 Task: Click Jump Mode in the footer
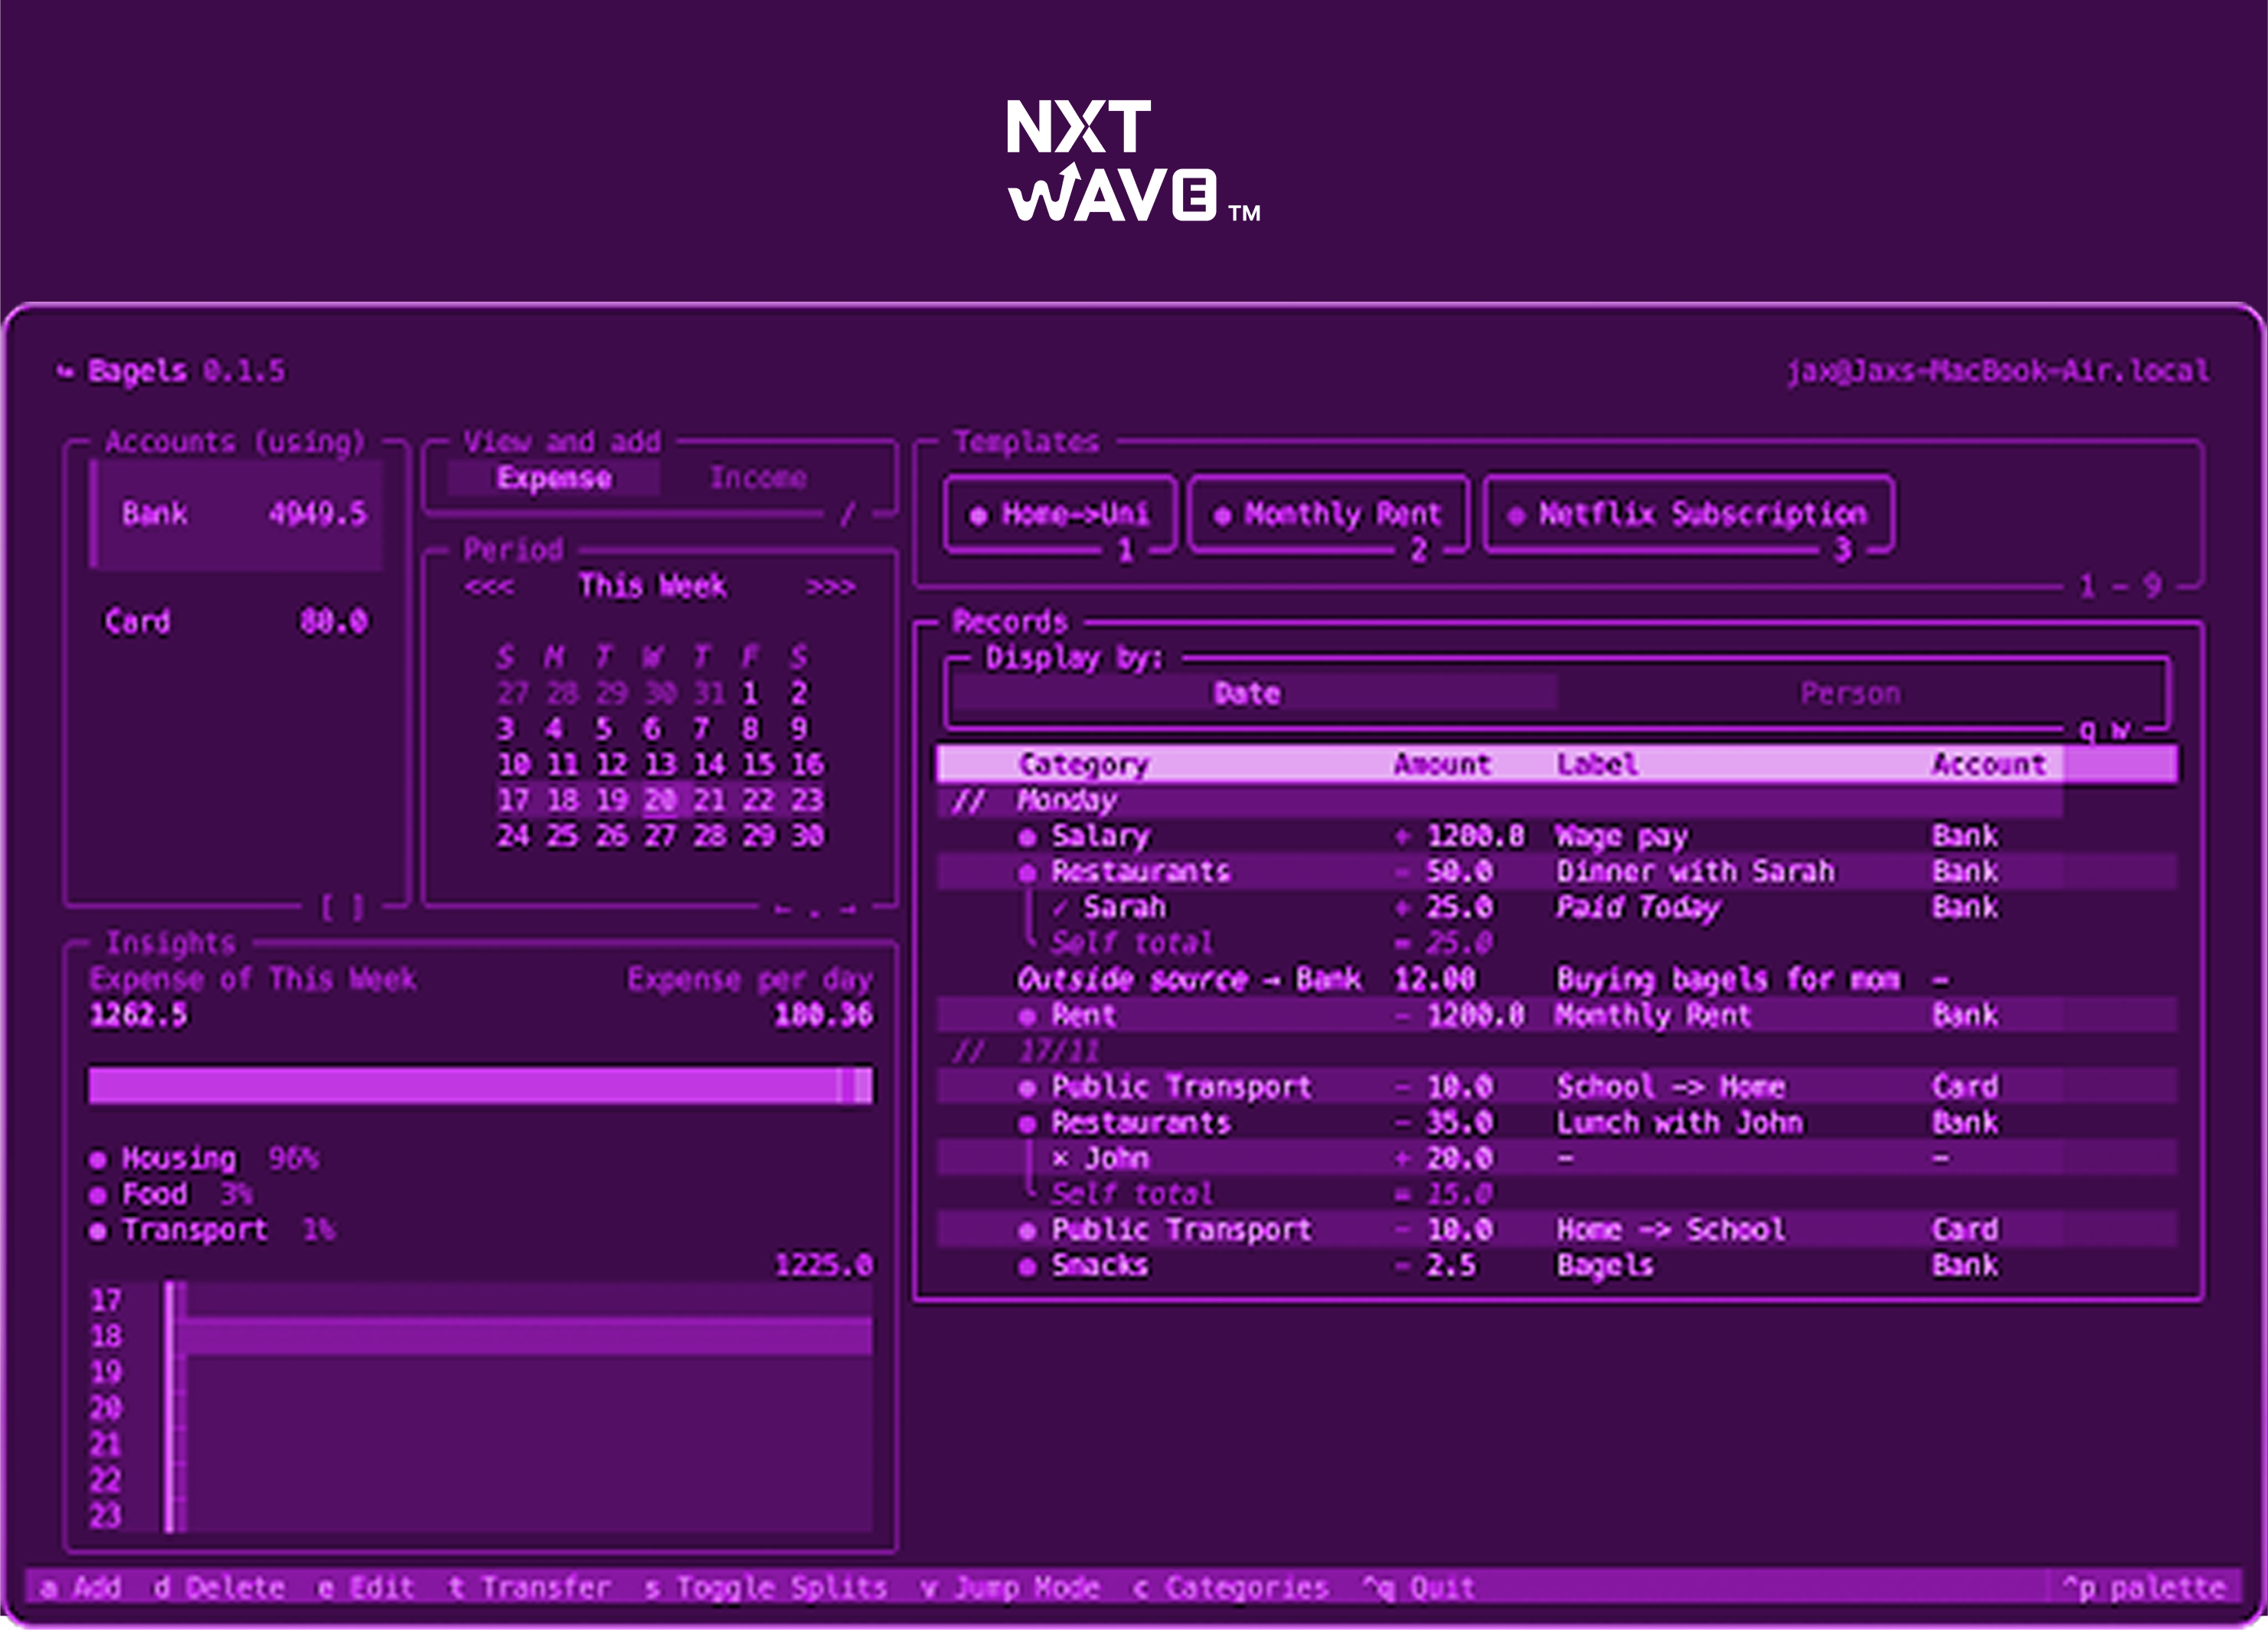(1010, 1588)
